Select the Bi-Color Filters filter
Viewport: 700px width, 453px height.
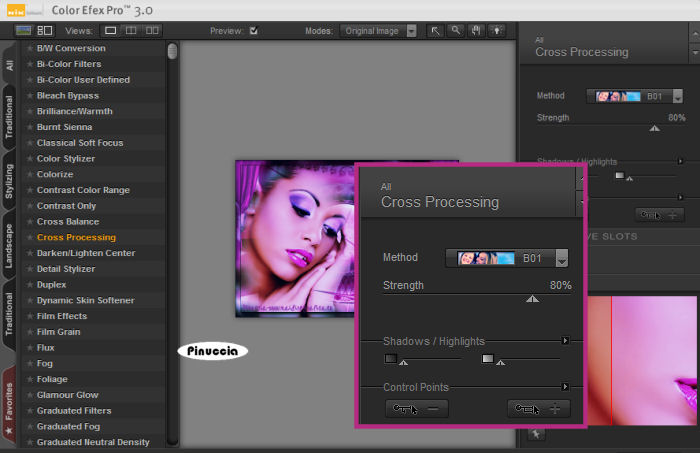[x=69, y=64]
